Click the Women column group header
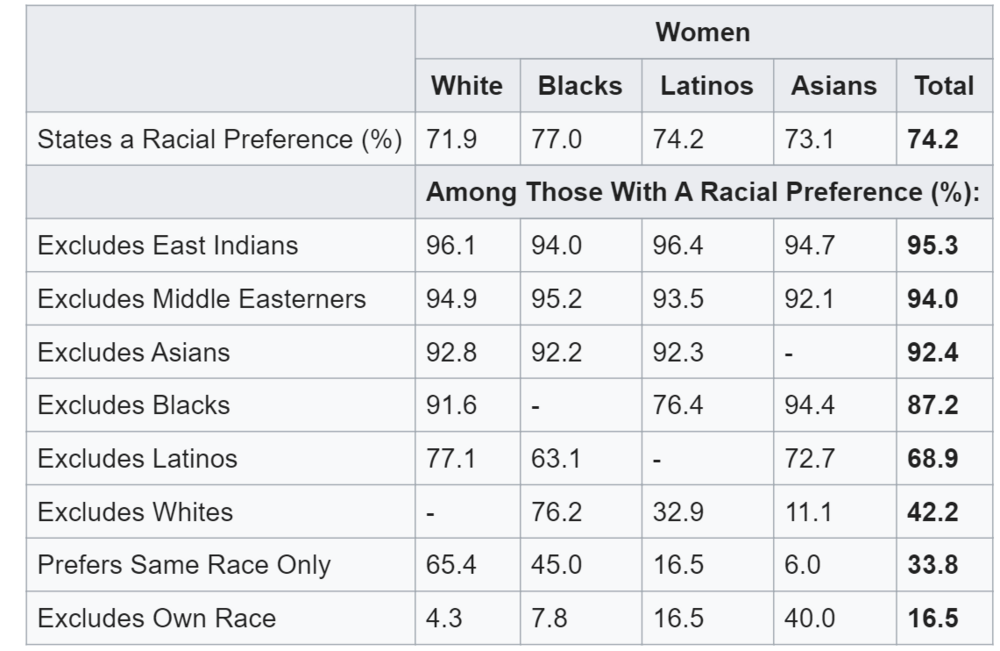Viewport: 1000px width, 651px height. pyautogui.click(x=702, y=32)
